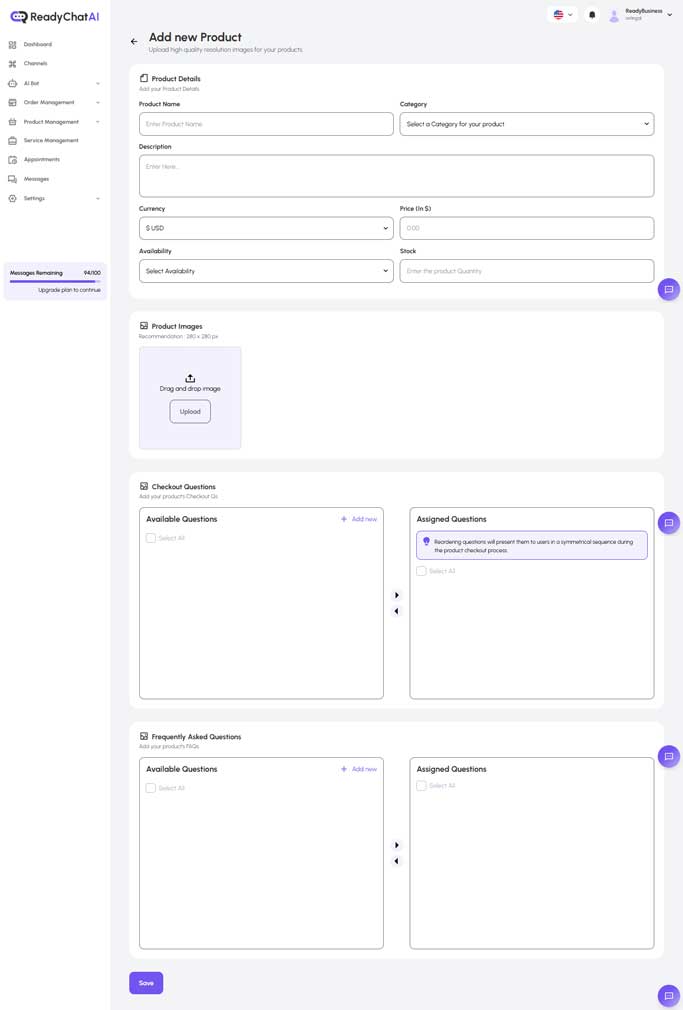
Task: Click the Messages Remaining progress bar
Action: pyautogui.click(x=55, y=282)
